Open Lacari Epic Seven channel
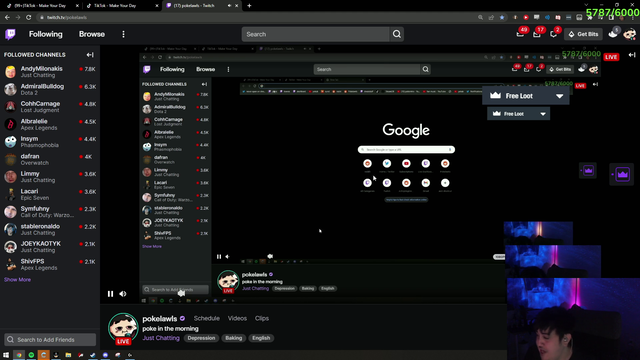The image size is (640, 360). [50, 194]
